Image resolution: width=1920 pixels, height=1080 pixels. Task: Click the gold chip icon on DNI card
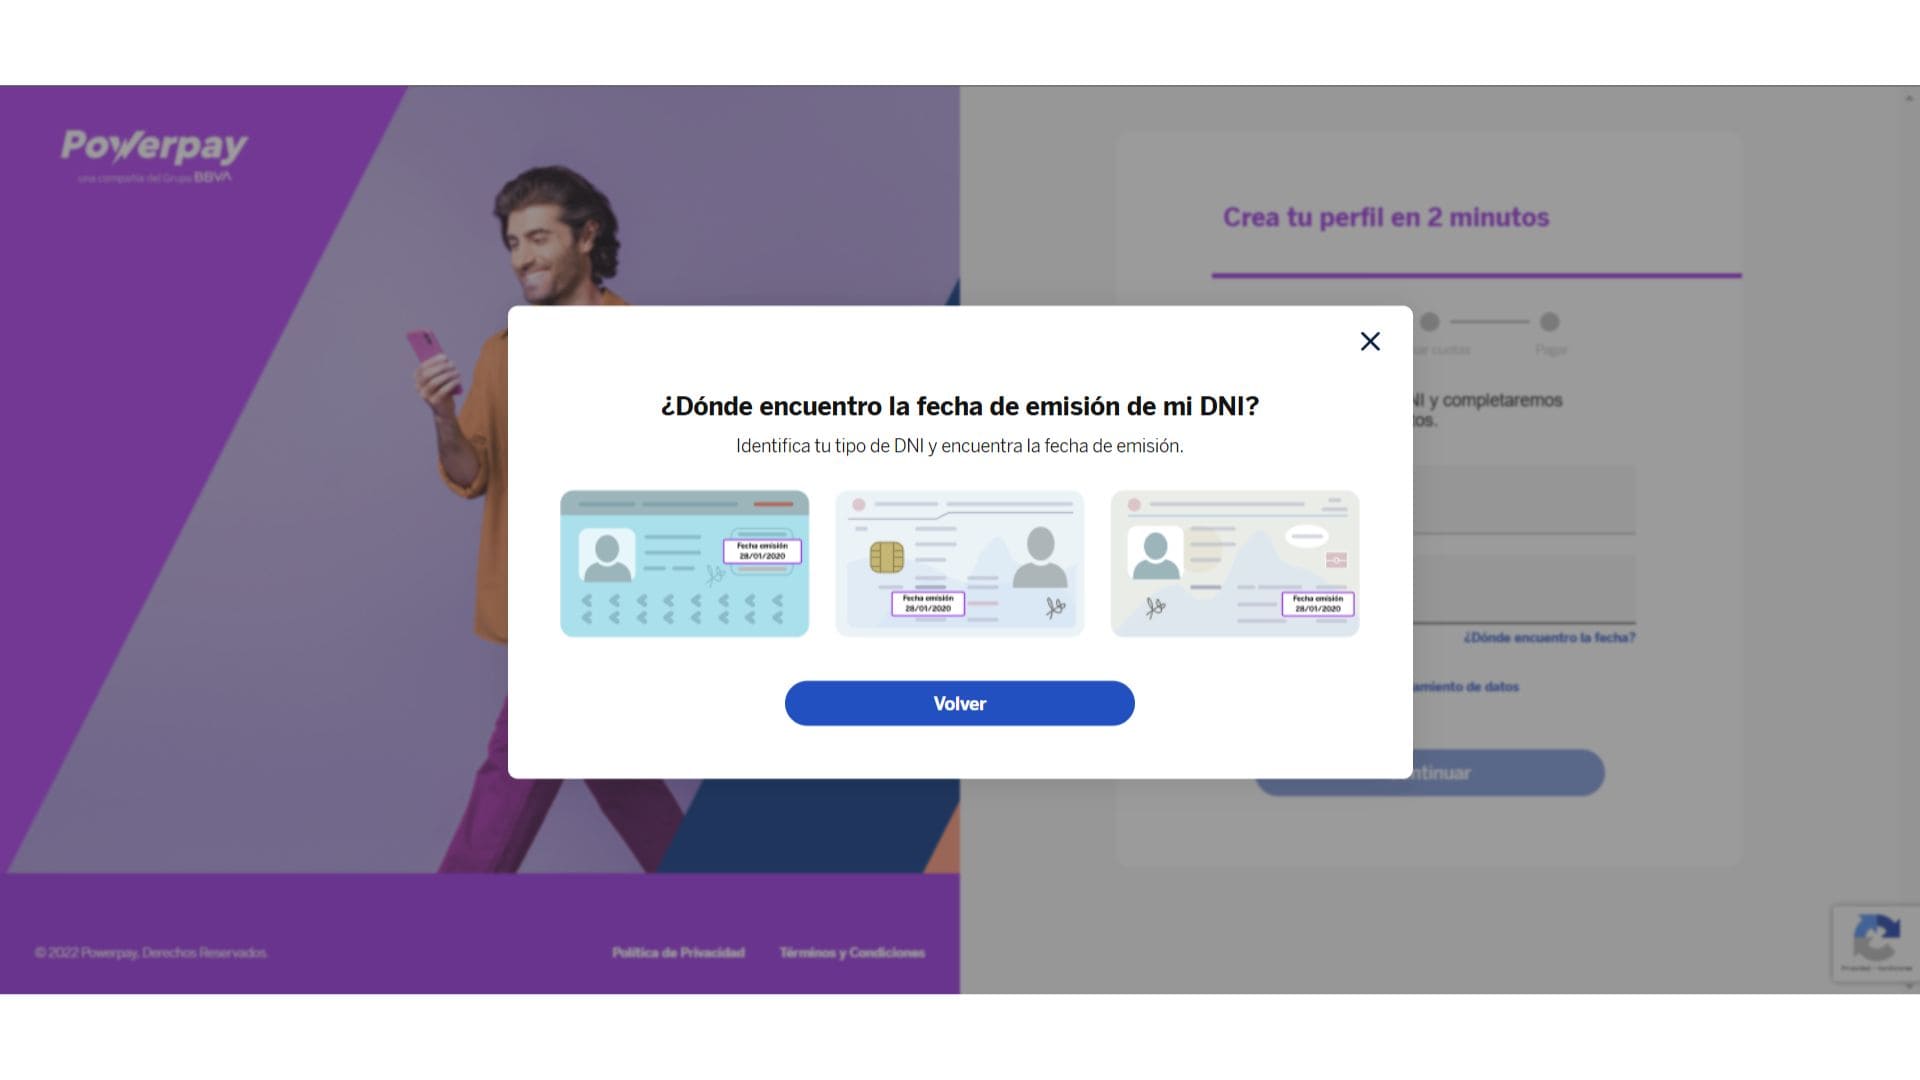coord(886,557)
